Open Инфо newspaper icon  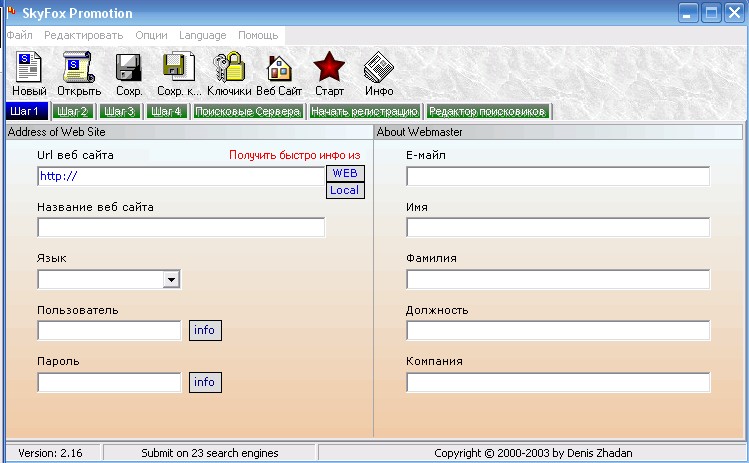[379, 67]
